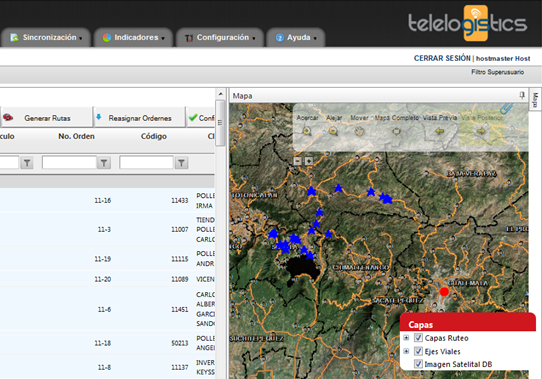
Task: Click the No. Orden filter text field
Action: tap(69, 163)
